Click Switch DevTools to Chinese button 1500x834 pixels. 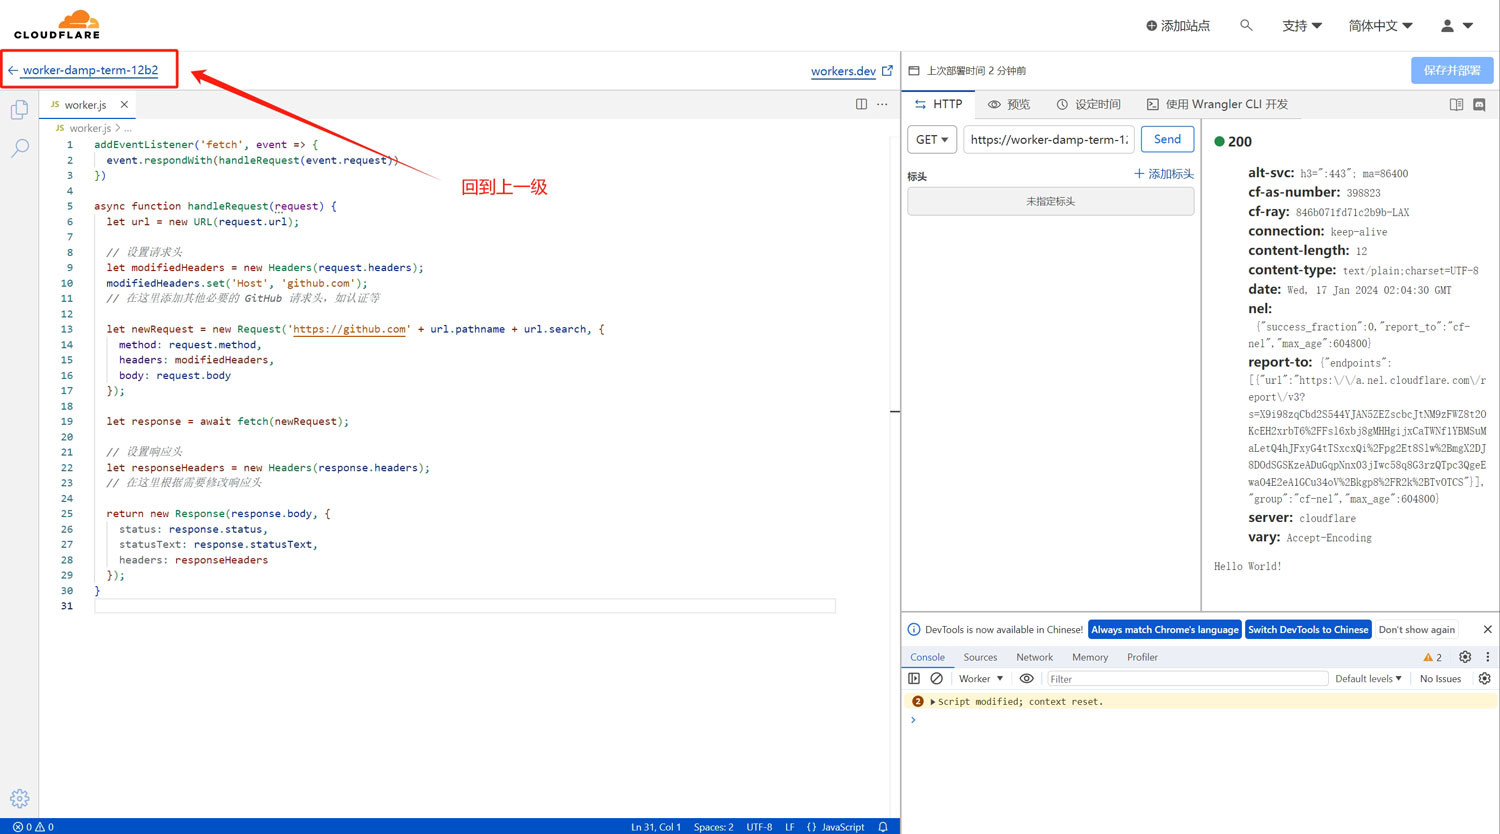point(1308,629)
